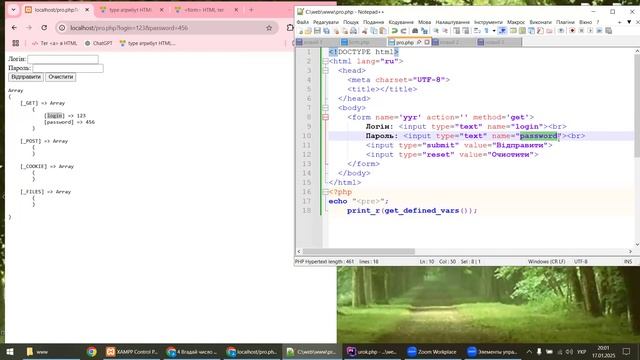
Task: Open the Макрос menu
Action: [516, 22]
